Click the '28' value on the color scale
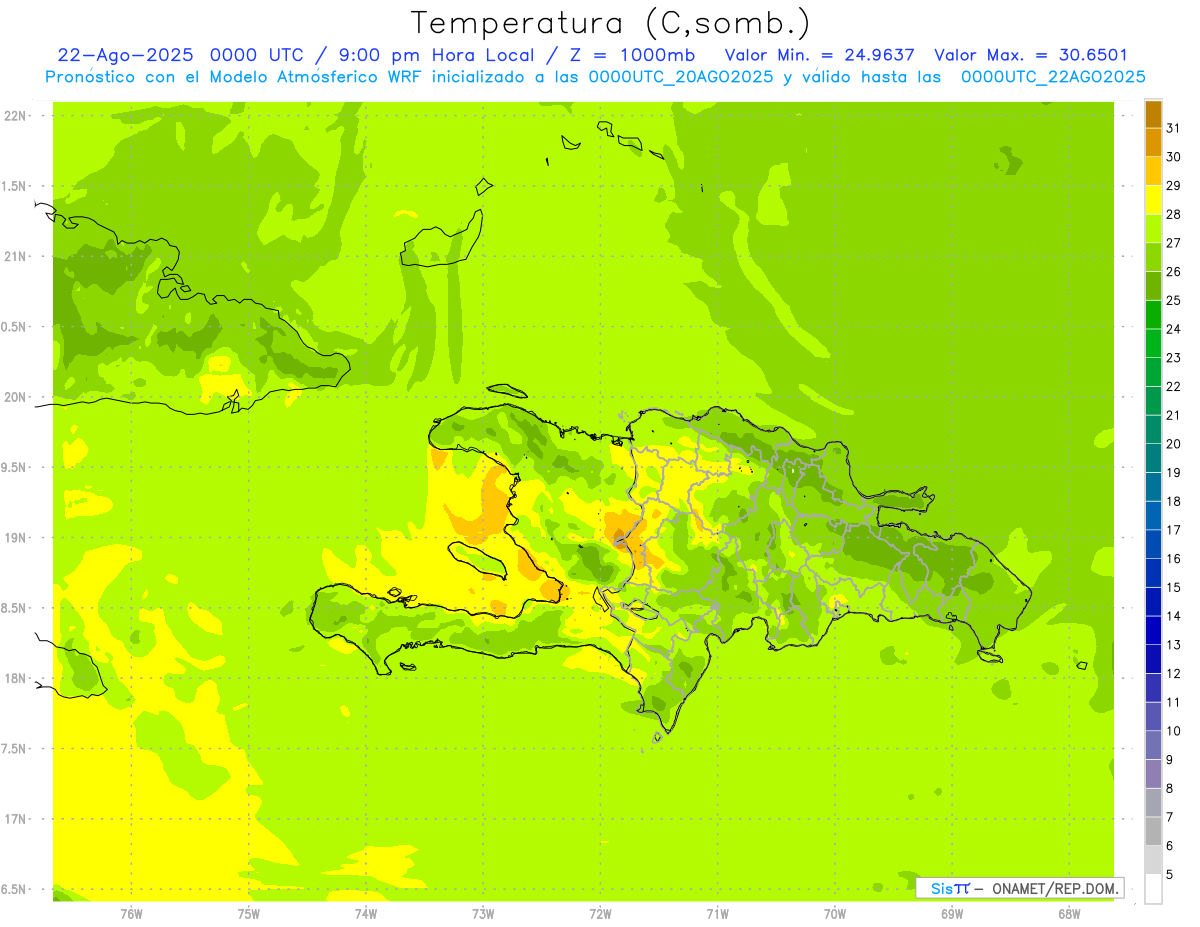1200x927 pixels. click(1174, 214)
